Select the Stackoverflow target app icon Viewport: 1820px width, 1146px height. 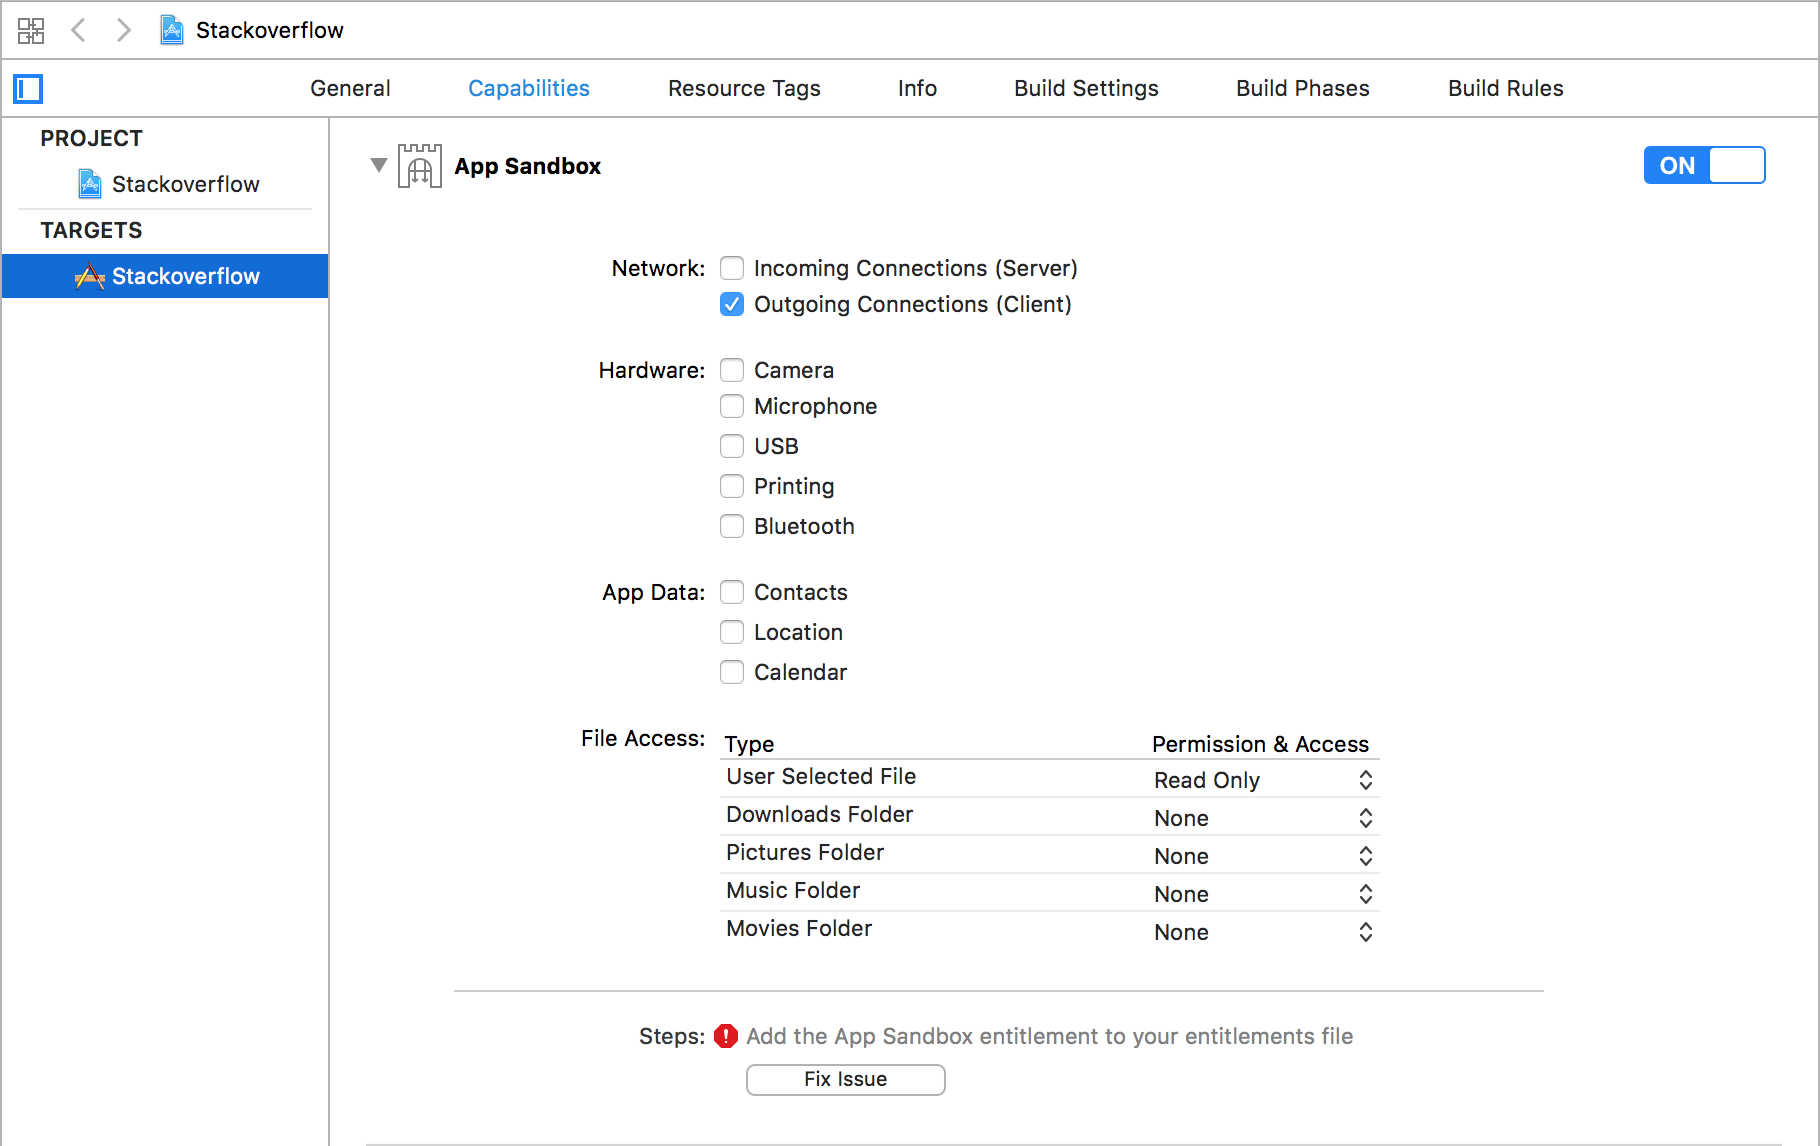coord(90,276)
